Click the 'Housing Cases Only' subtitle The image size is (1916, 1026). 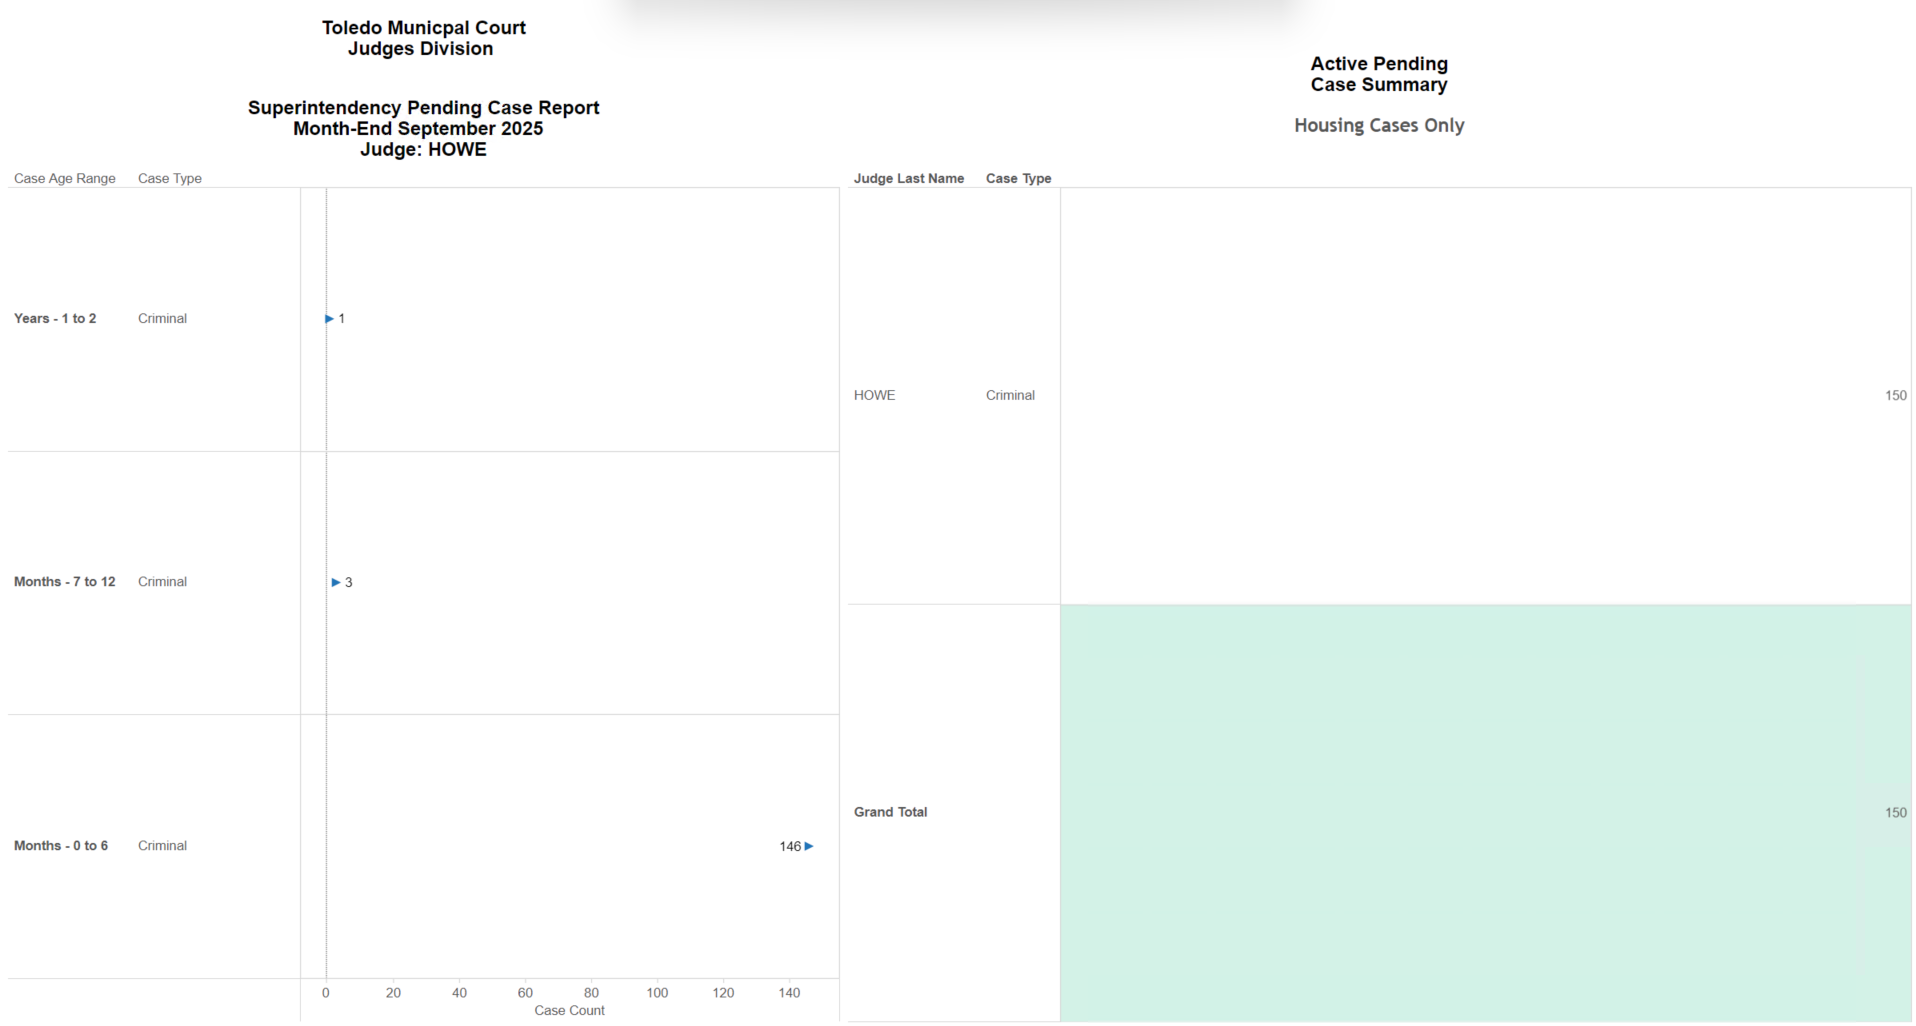1379,125
